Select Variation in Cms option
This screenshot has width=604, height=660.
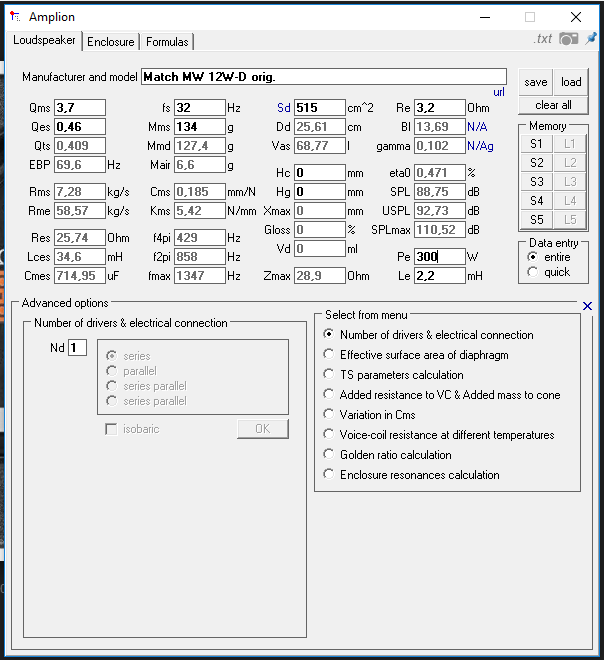click(x=369, y=415)
